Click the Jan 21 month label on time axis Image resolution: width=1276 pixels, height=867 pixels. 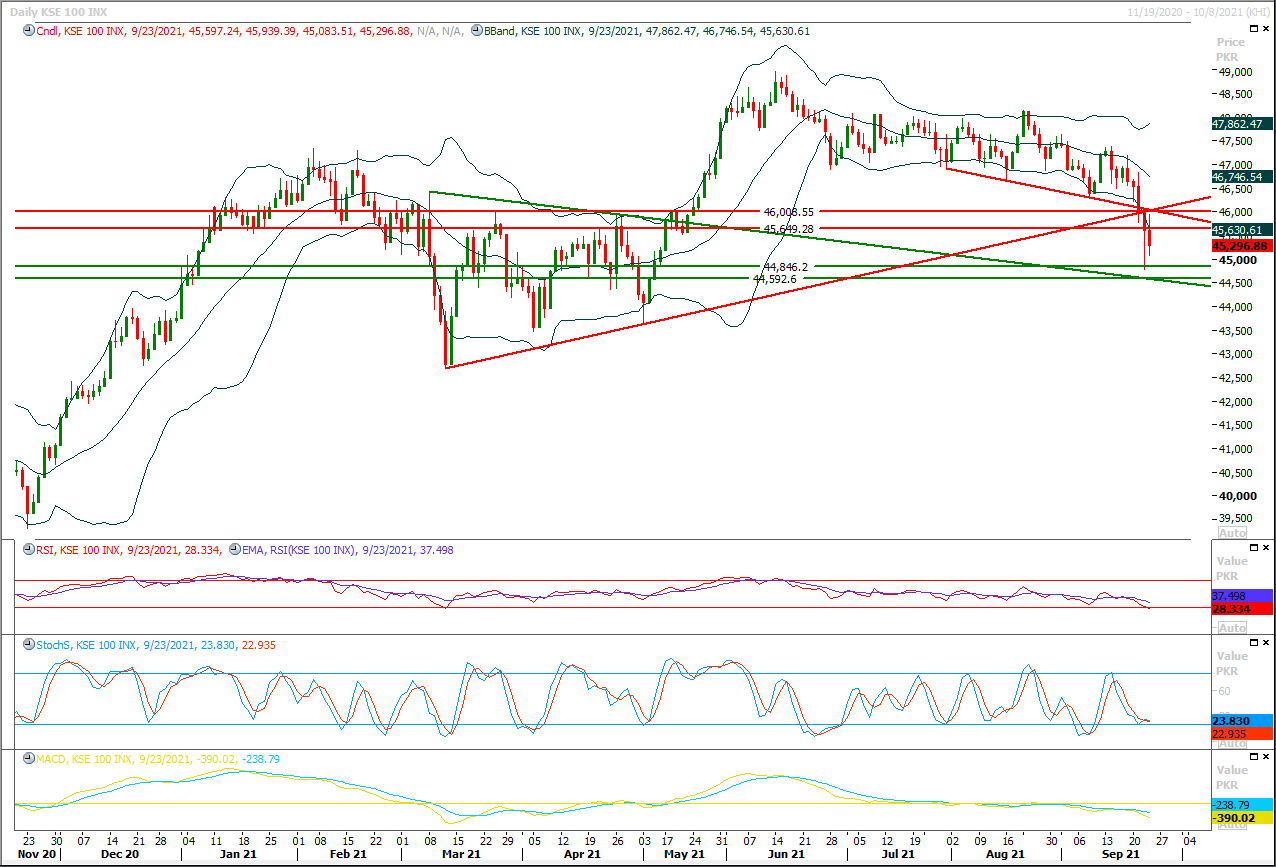pos(238,855)
